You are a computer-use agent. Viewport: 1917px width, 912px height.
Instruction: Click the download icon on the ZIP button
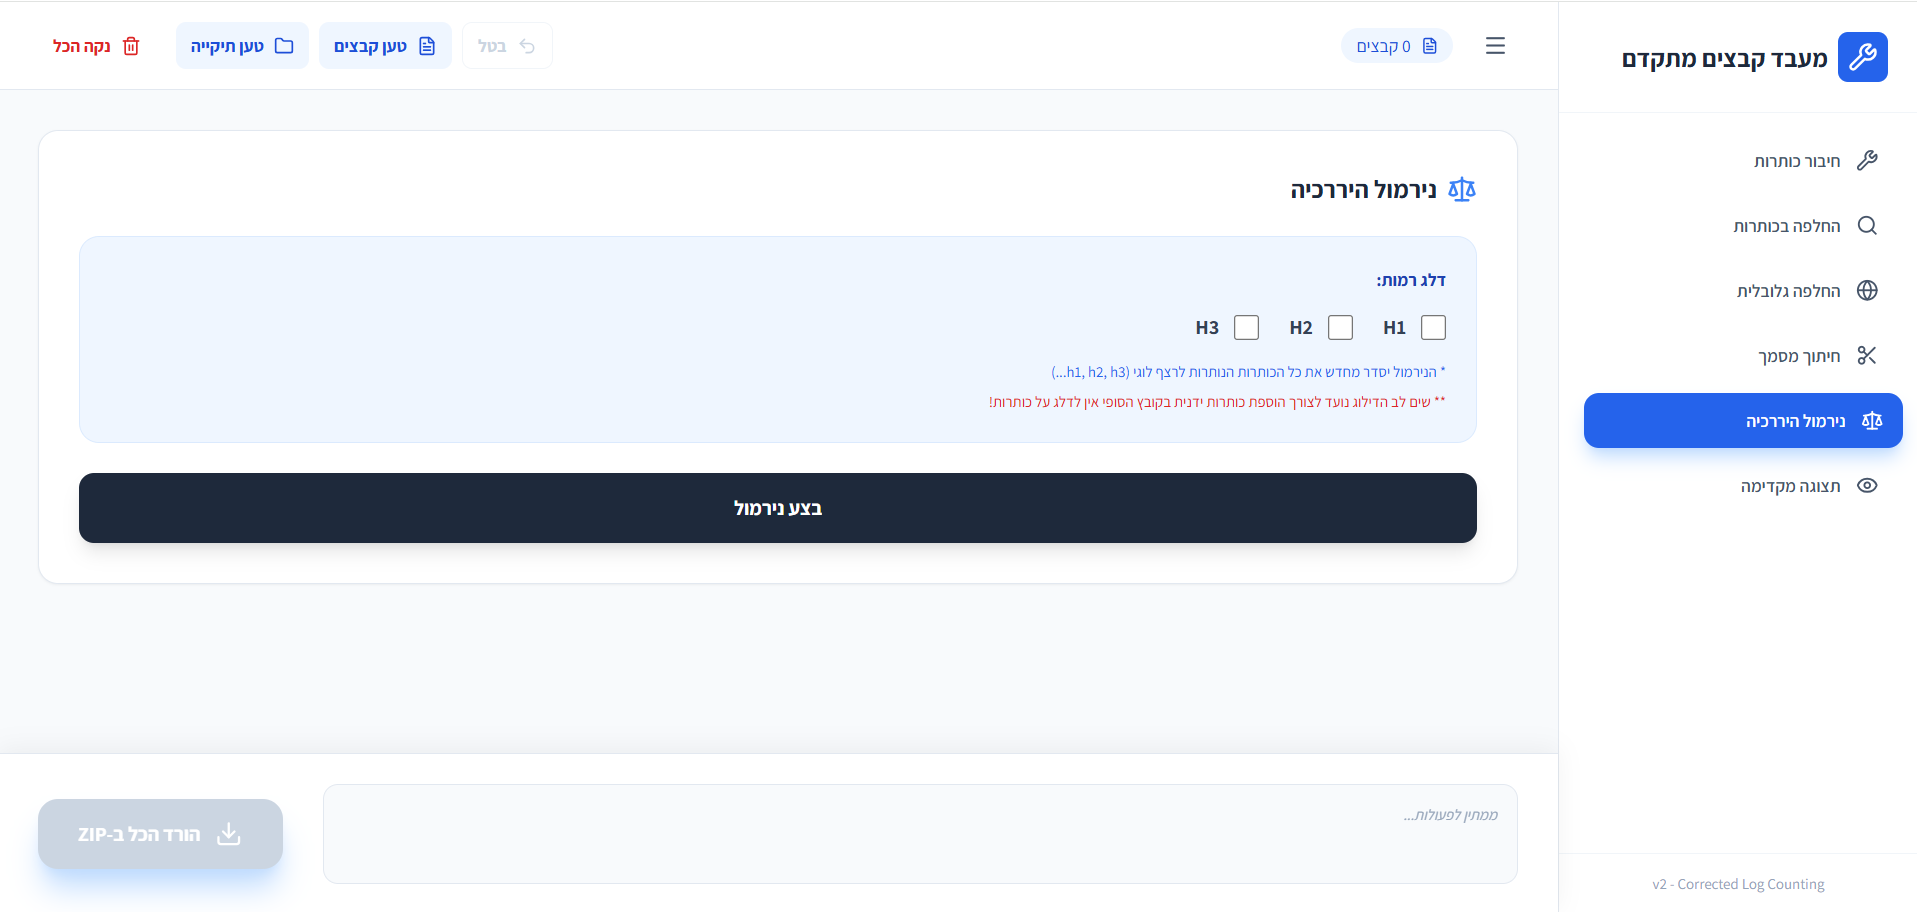229,834
